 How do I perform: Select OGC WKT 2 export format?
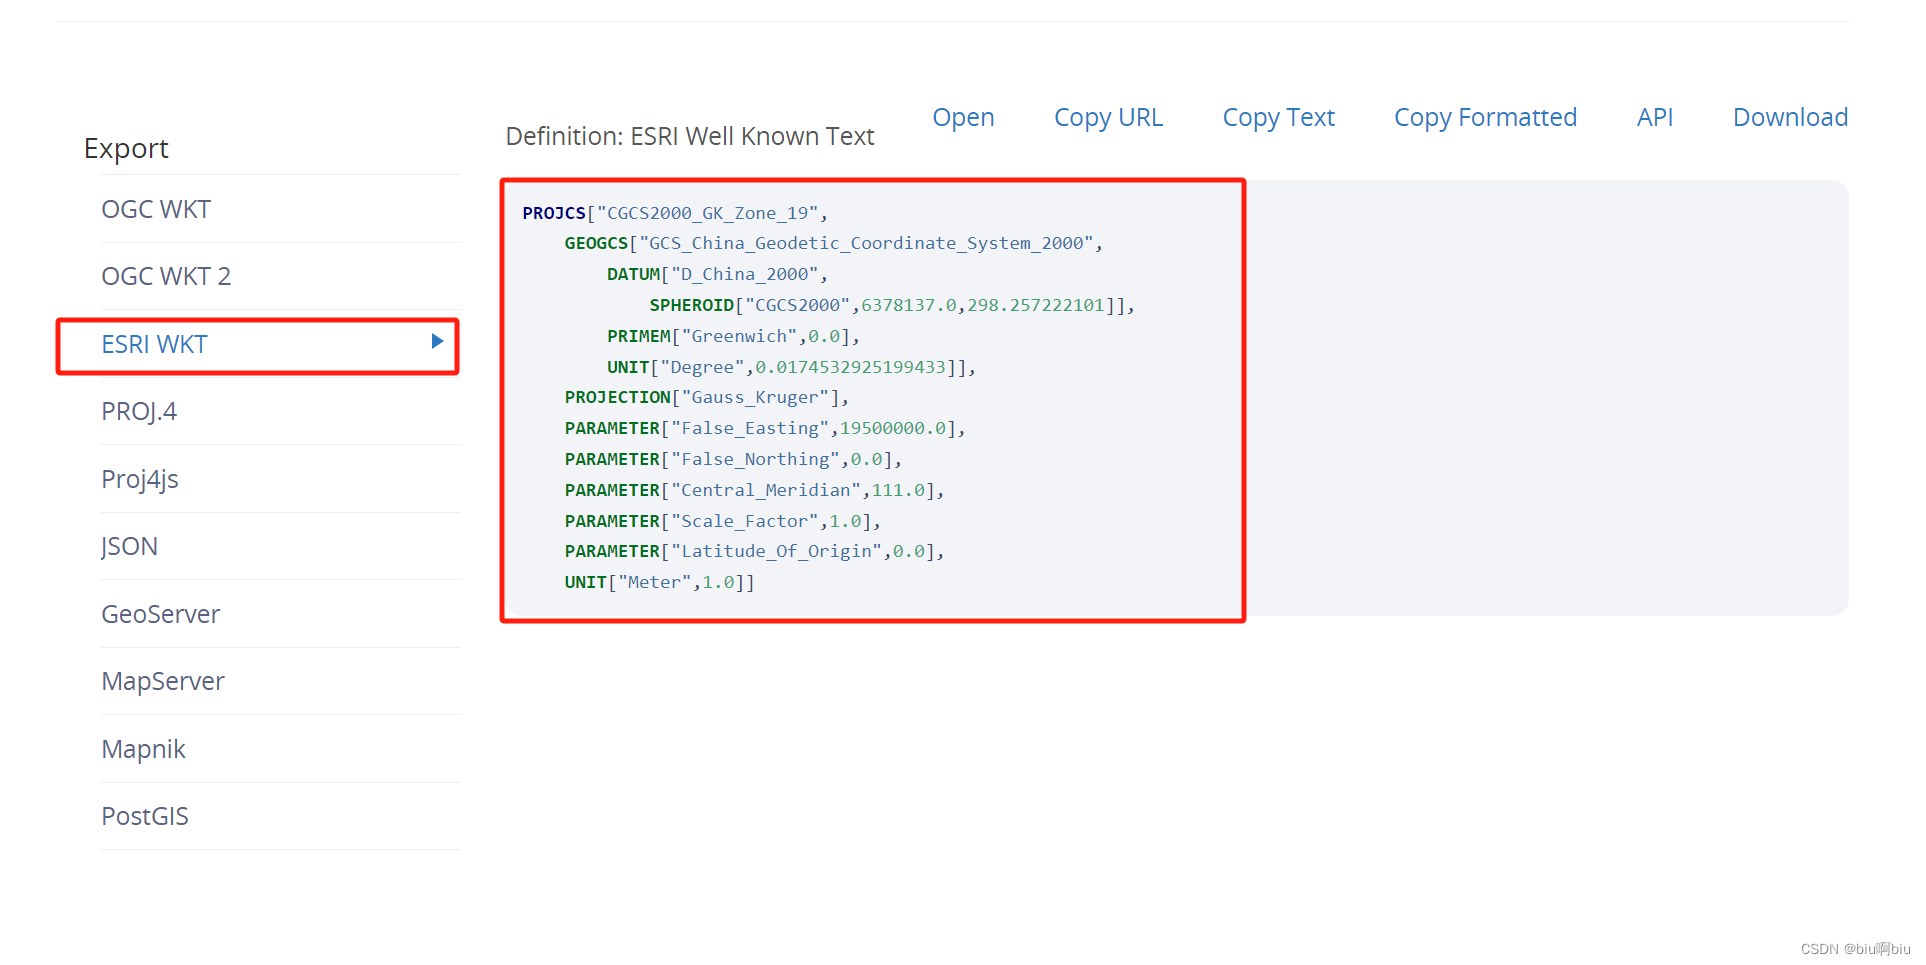[166, 276]
